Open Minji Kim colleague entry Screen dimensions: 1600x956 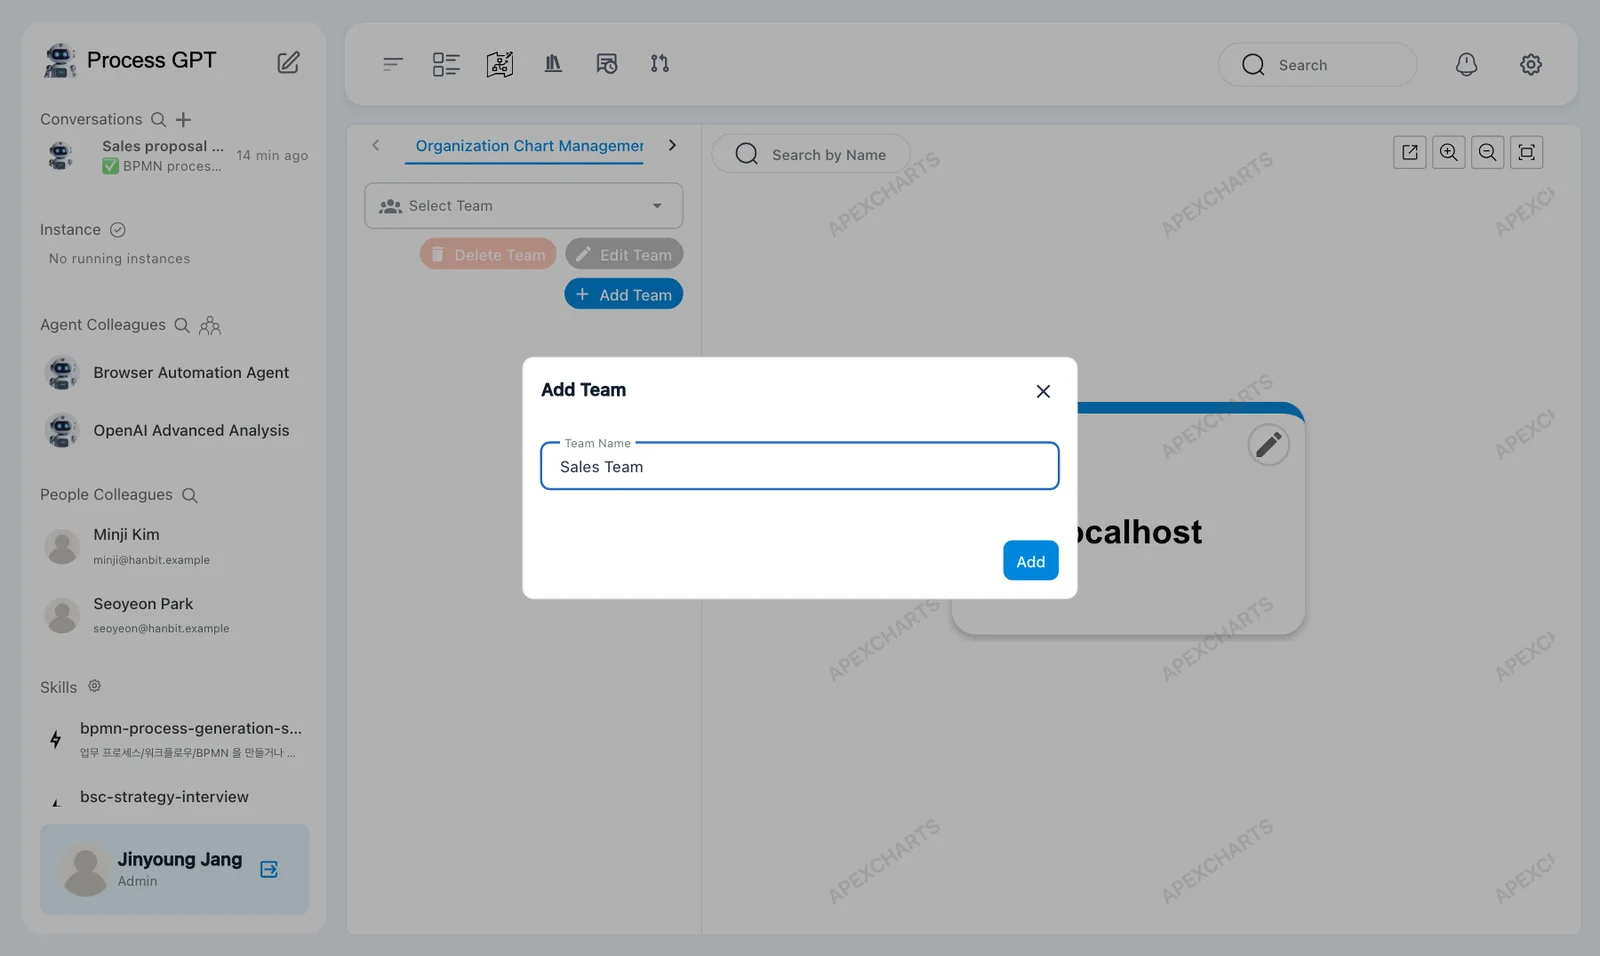pos(174,546)
